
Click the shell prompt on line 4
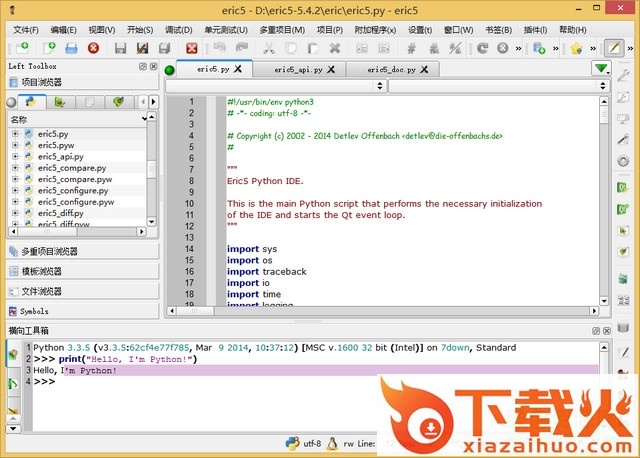pos(45,381)
